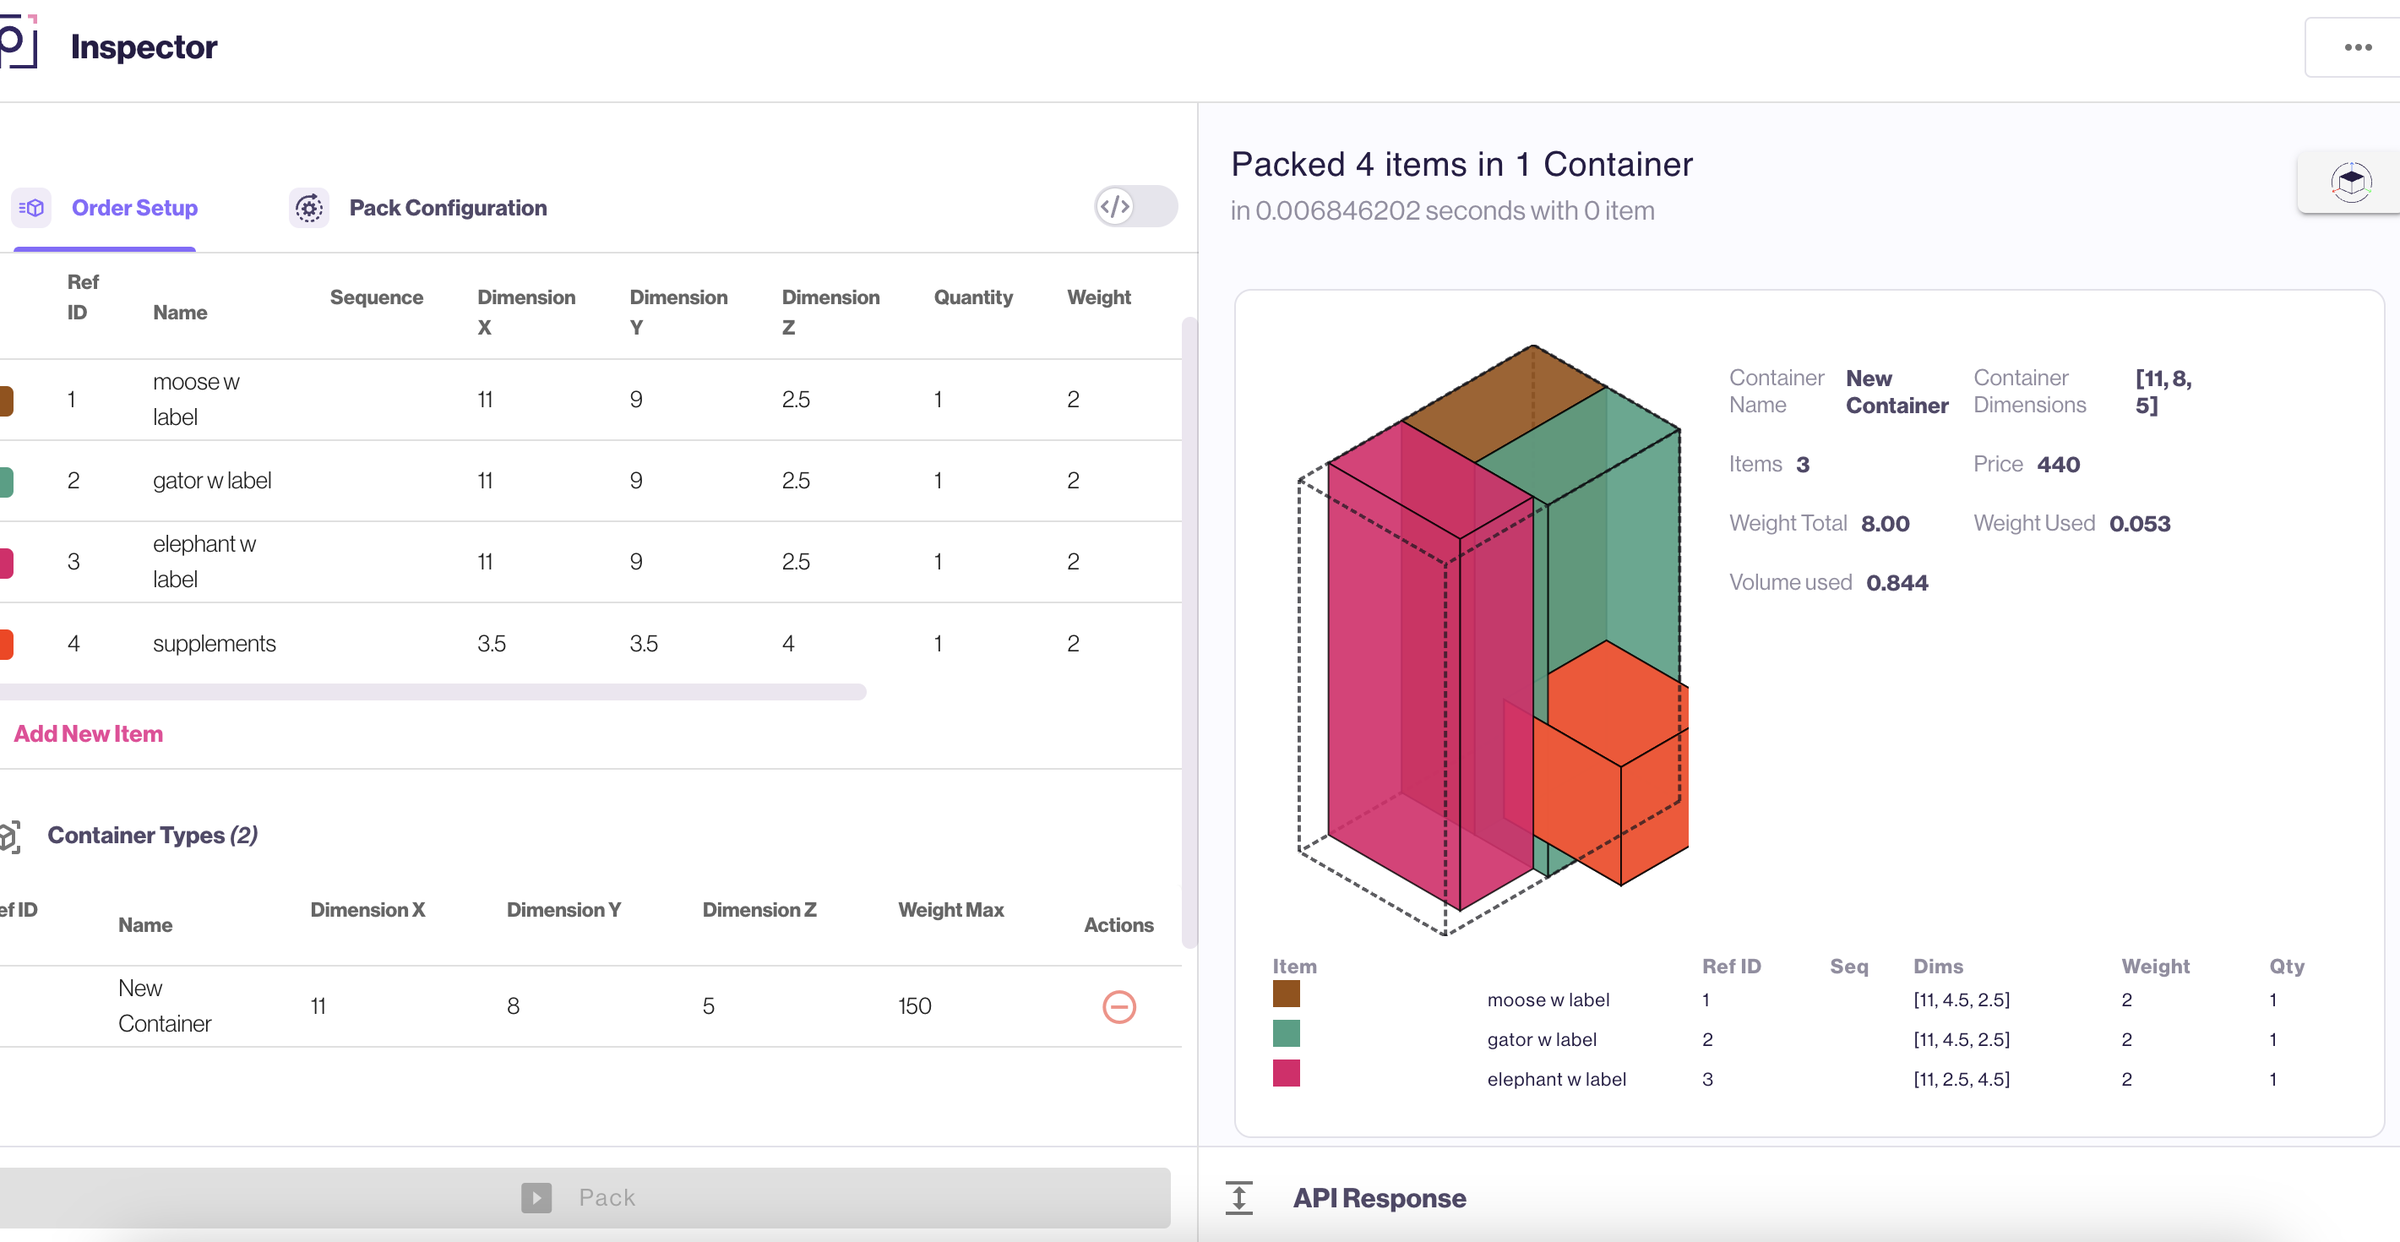This screenshot has height=1242, width=2400.
Task: Click the 'New Container' name in container types
Action: coord(164,1006)
